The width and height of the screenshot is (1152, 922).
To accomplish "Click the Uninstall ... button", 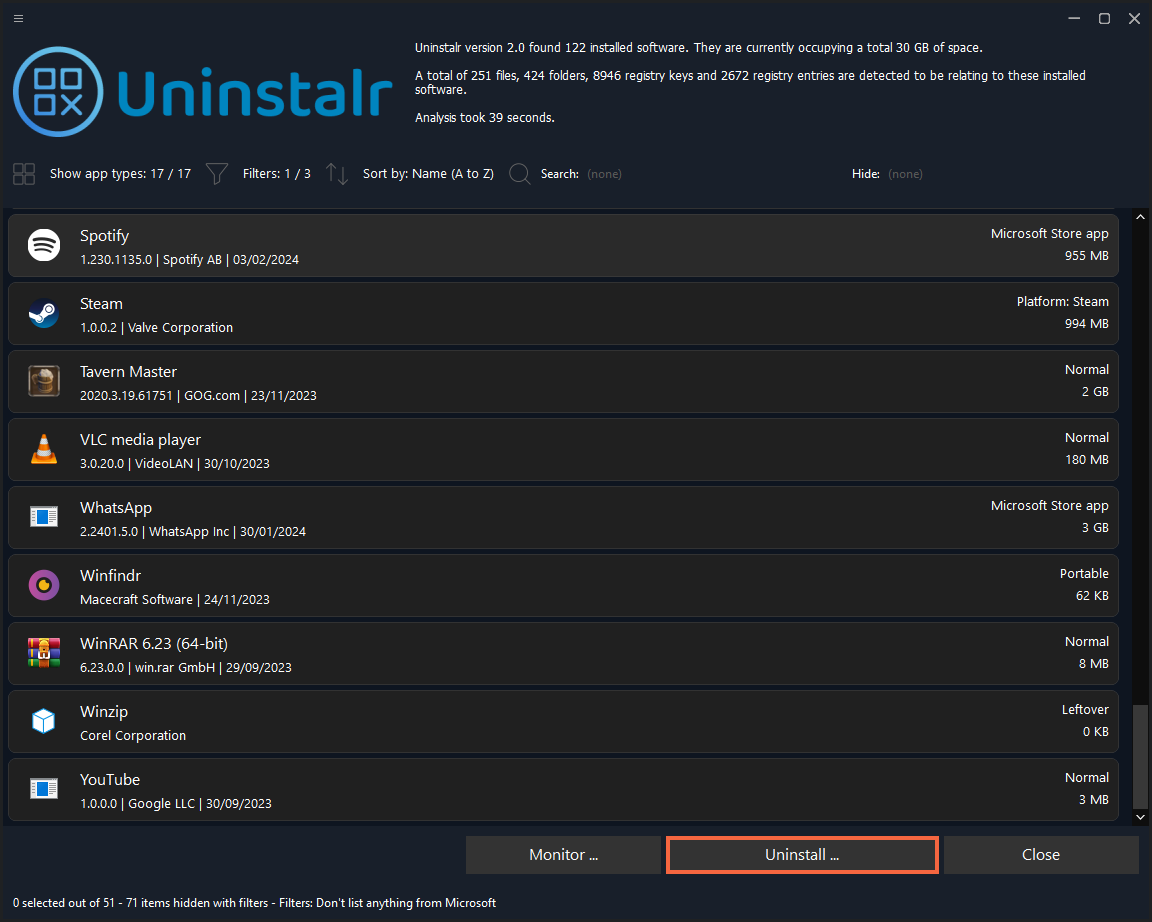I will coord(802,854).
